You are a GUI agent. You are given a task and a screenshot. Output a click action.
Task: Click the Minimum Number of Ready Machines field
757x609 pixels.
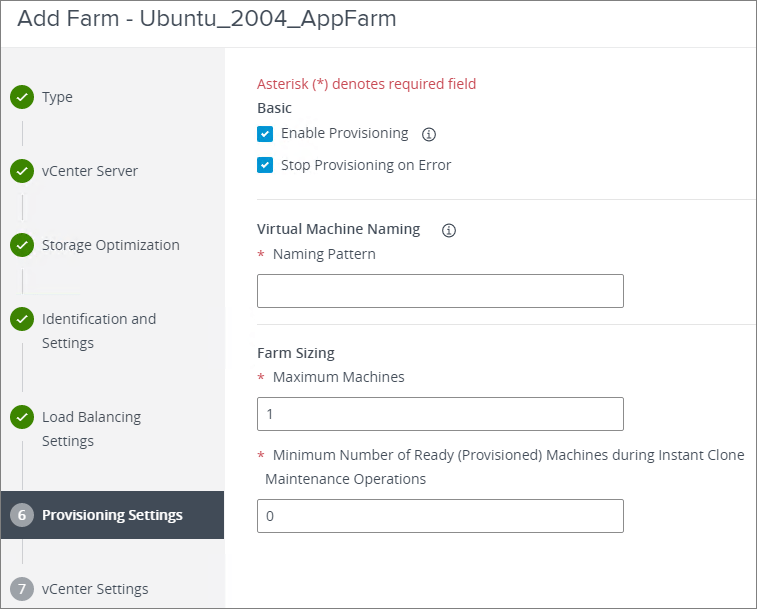click(x=440, y=516)
